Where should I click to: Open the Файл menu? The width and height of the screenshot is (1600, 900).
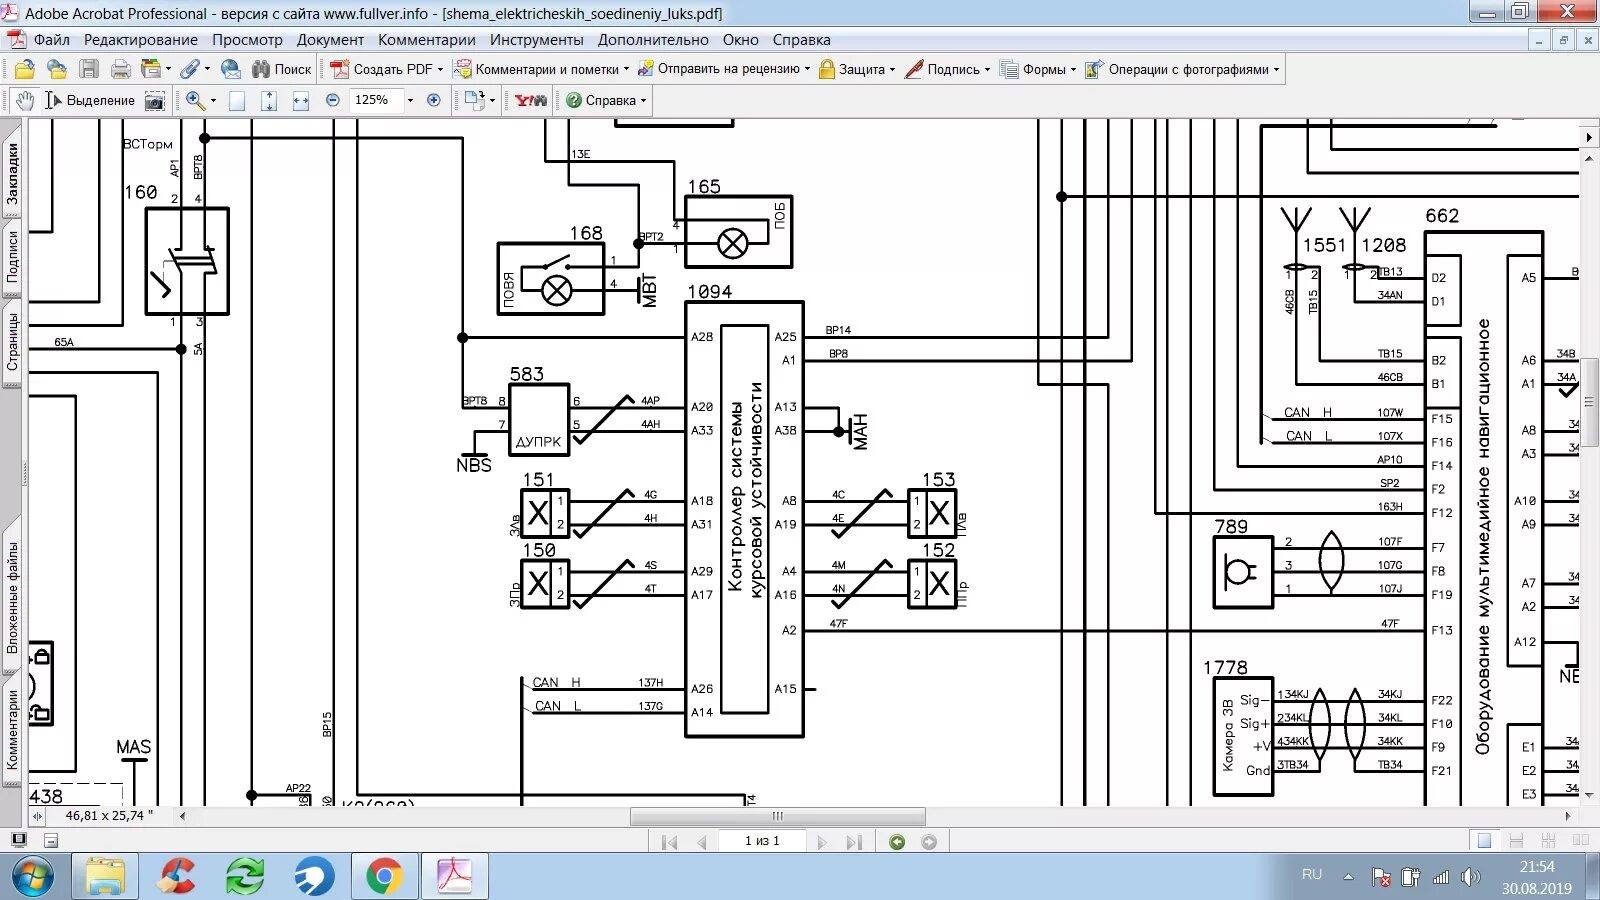pyautogui.click(x=52, y=40)
